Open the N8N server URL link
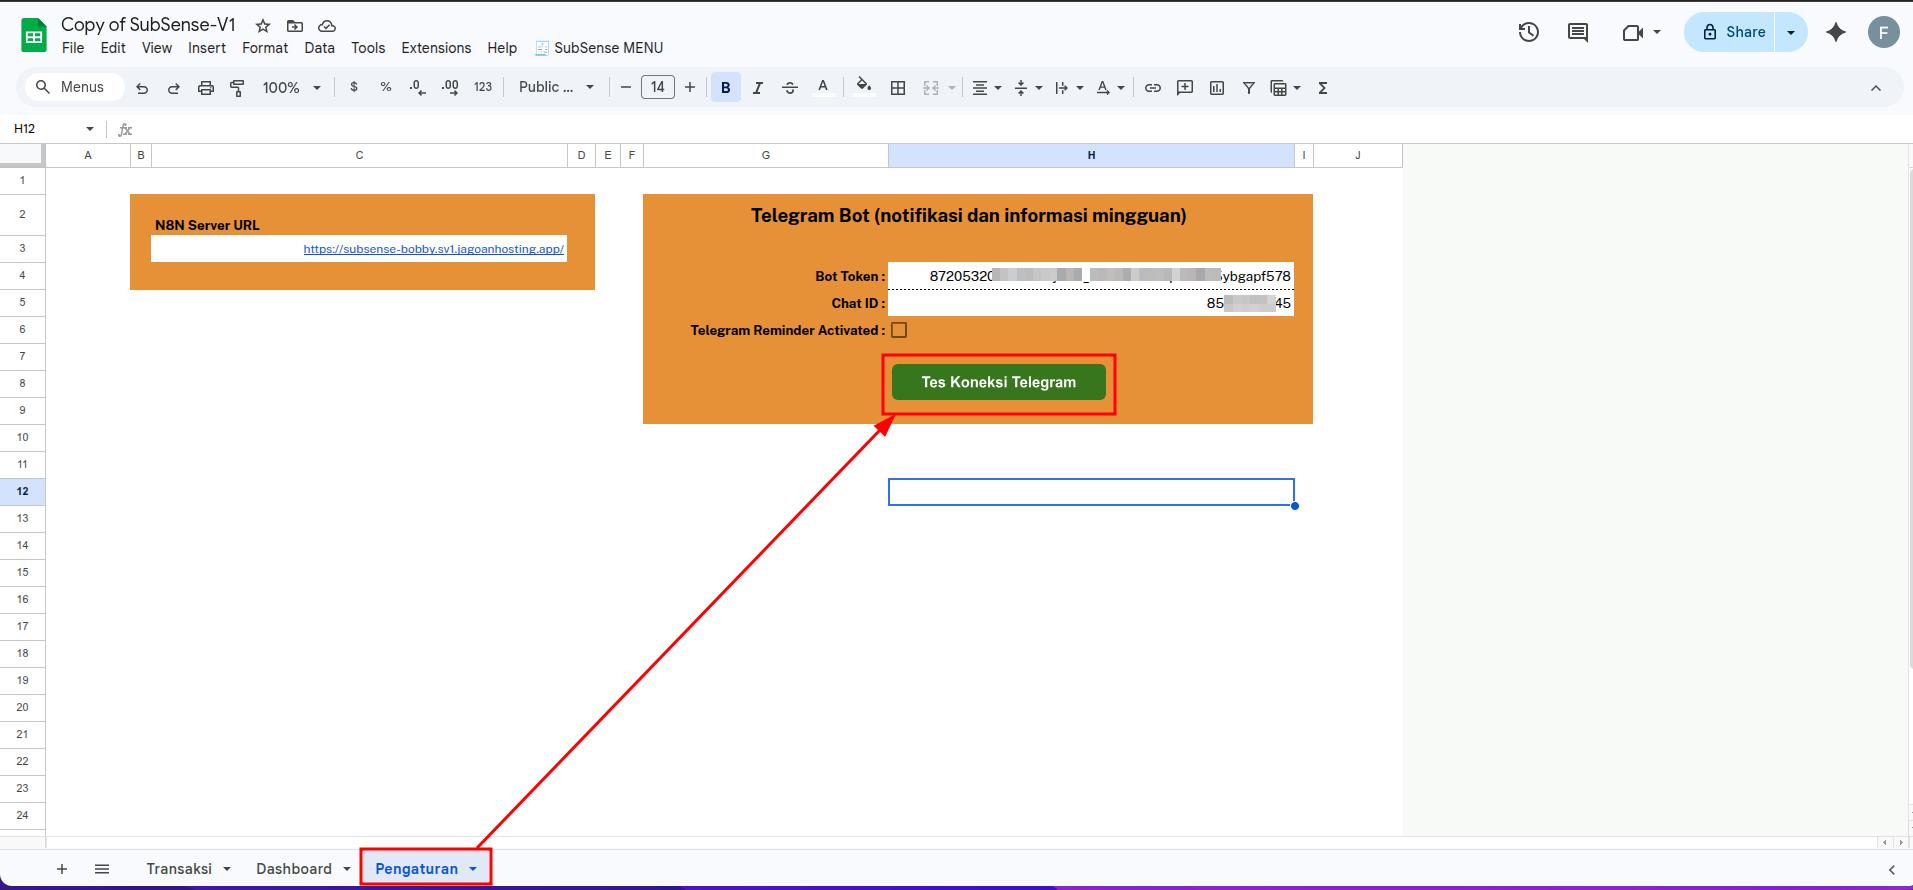 [433, 249]
